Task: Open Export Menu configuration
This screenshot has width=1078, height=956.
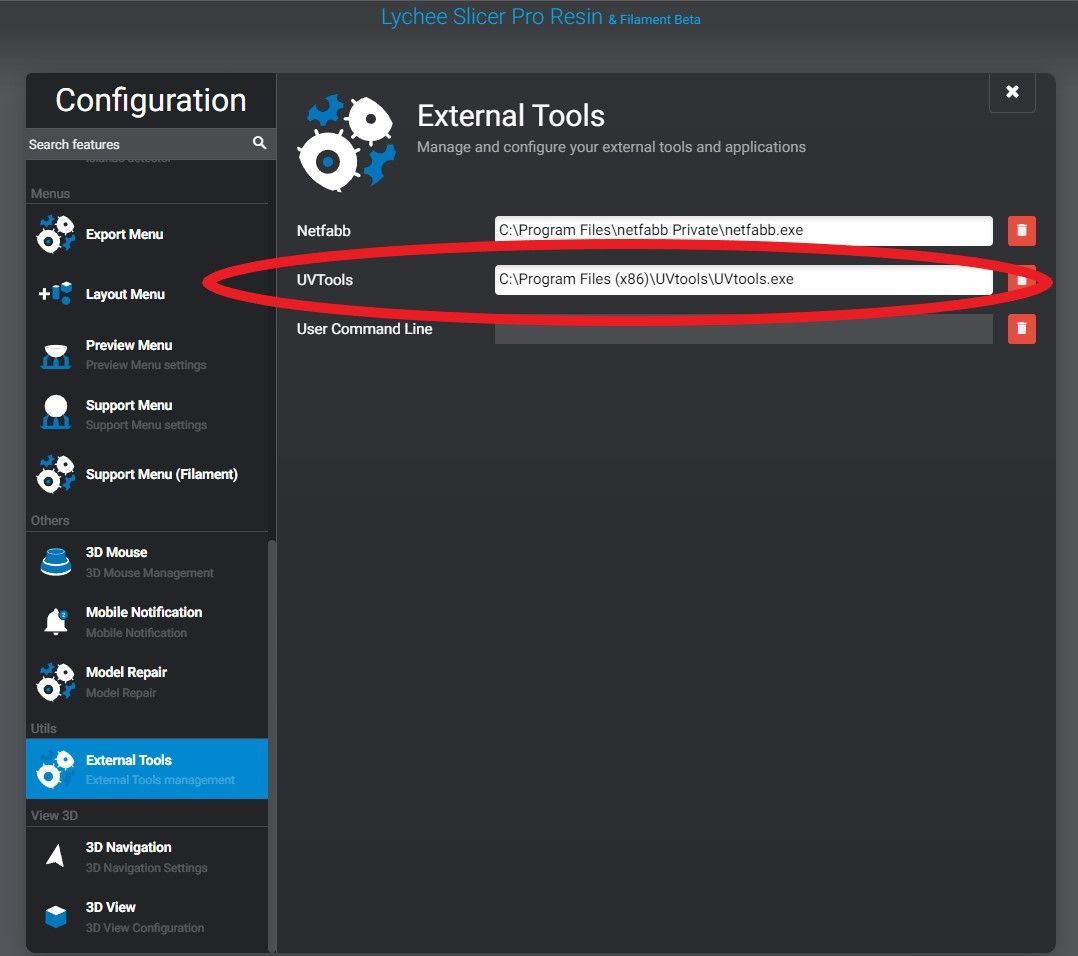Action: coord(147,234)
